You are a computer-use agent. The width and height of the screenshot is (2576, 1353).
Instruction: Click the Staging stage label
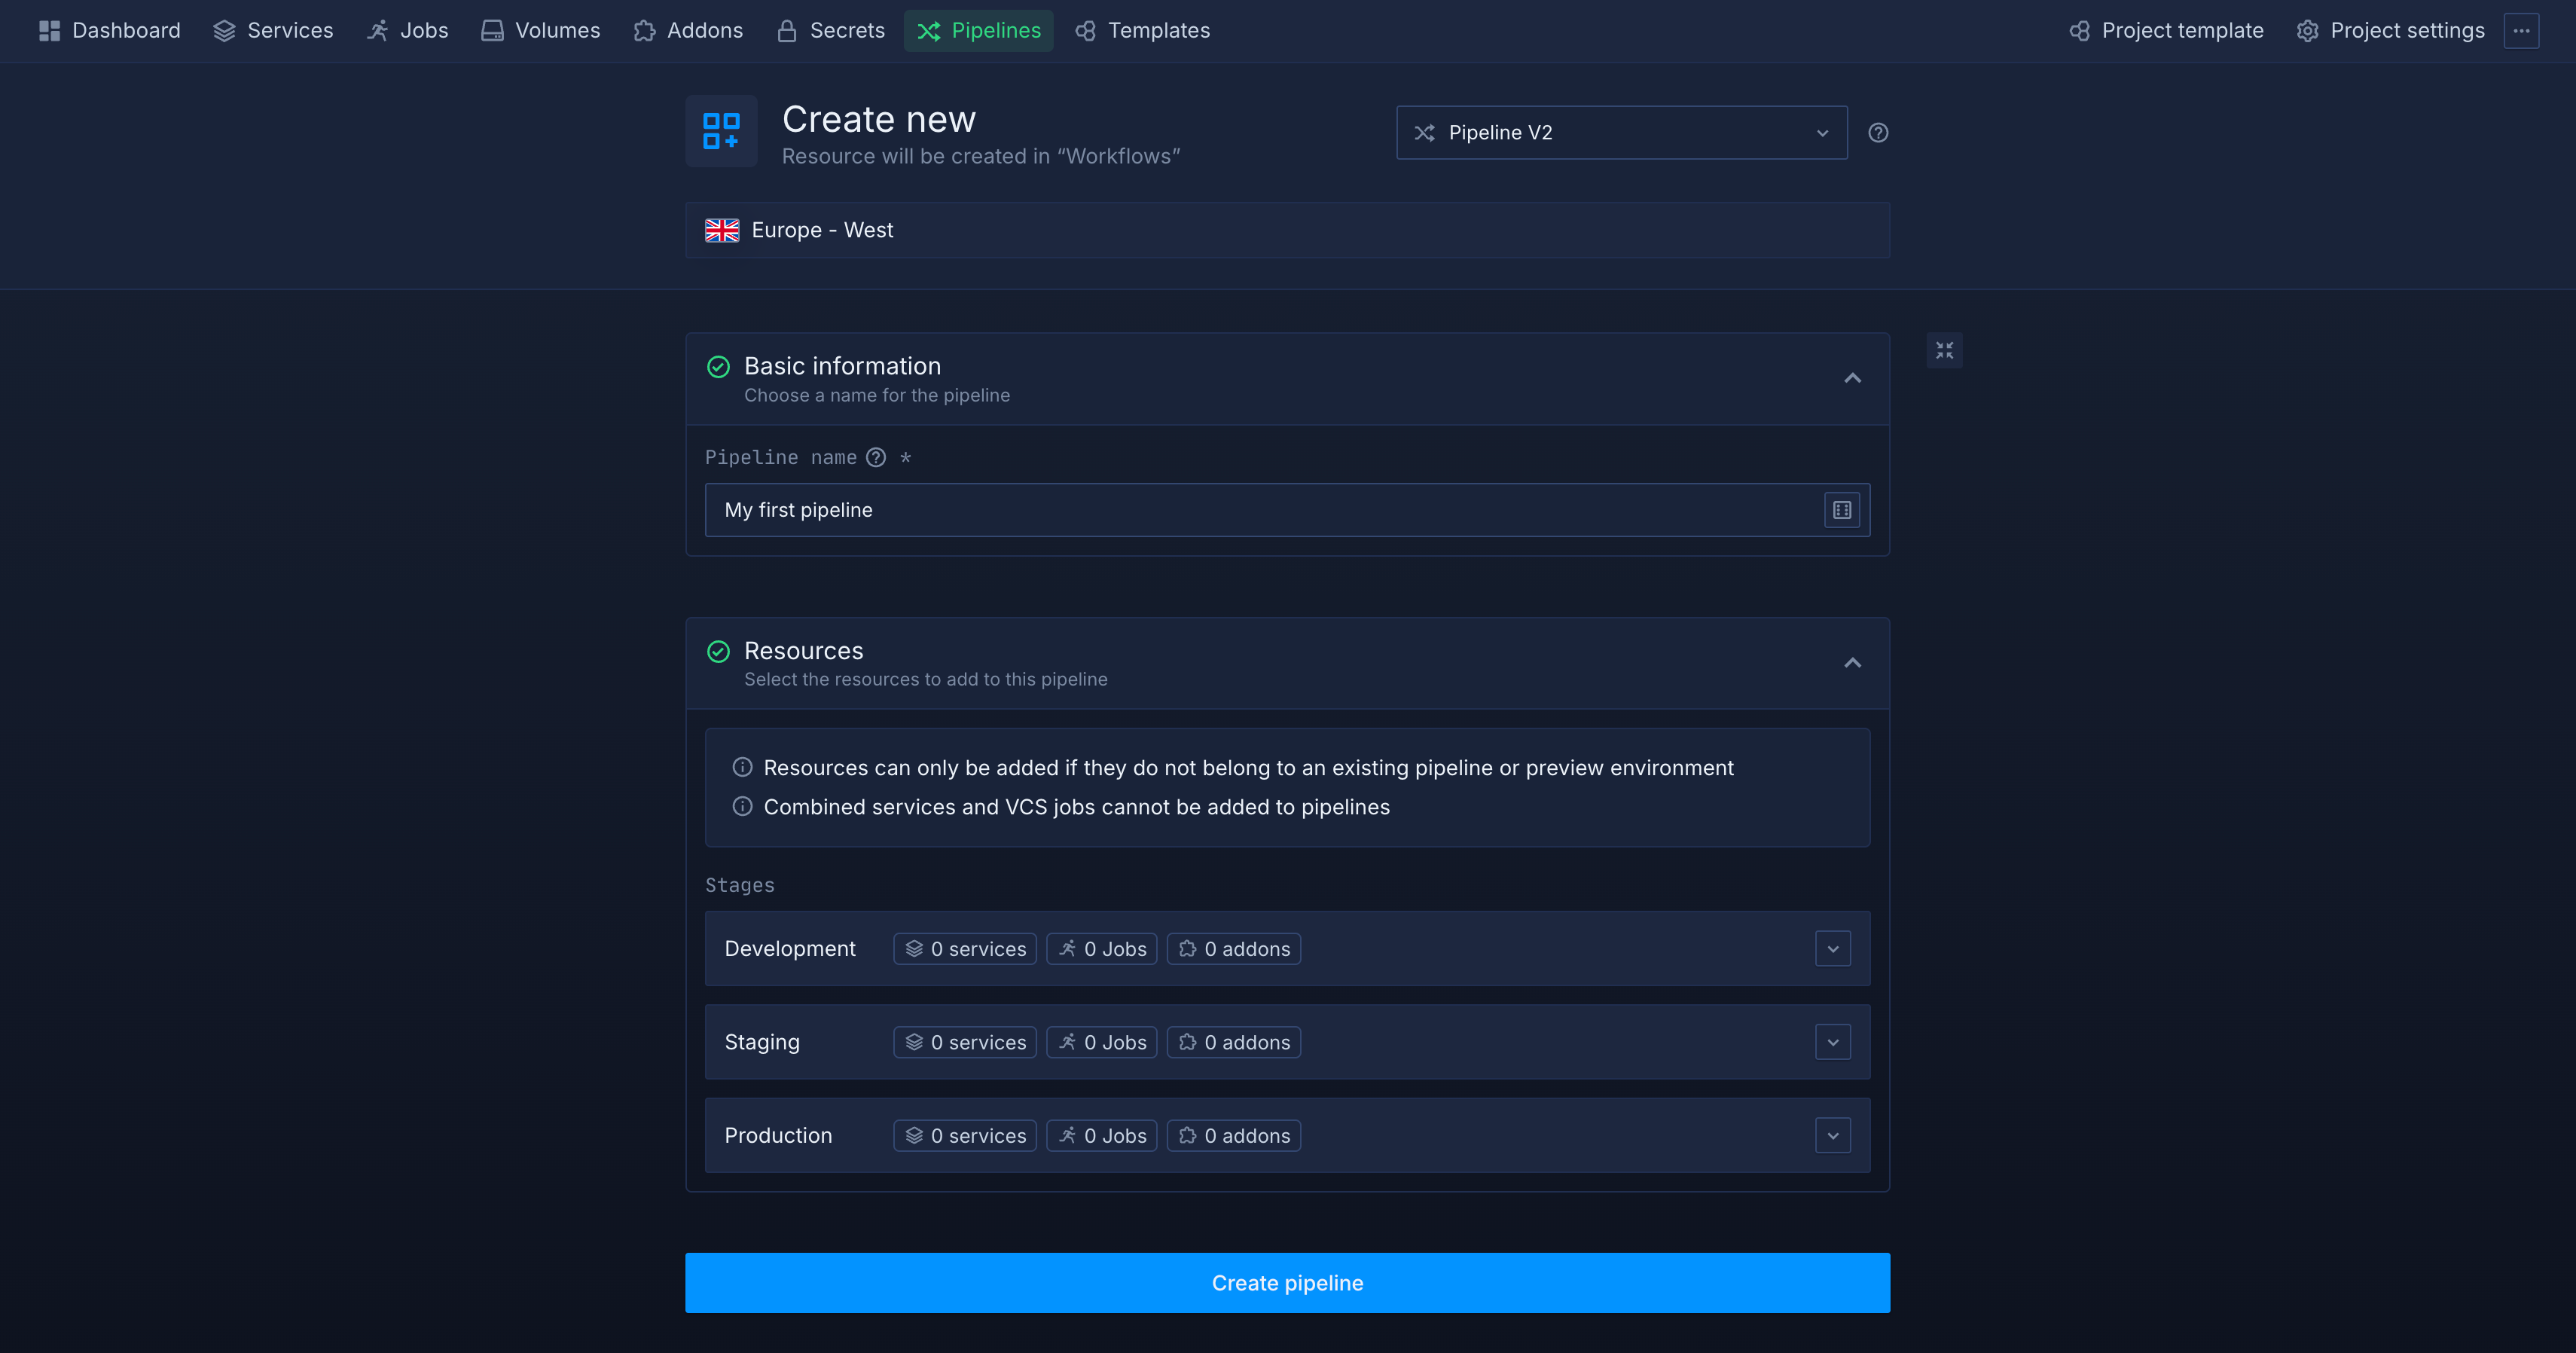762,1042
